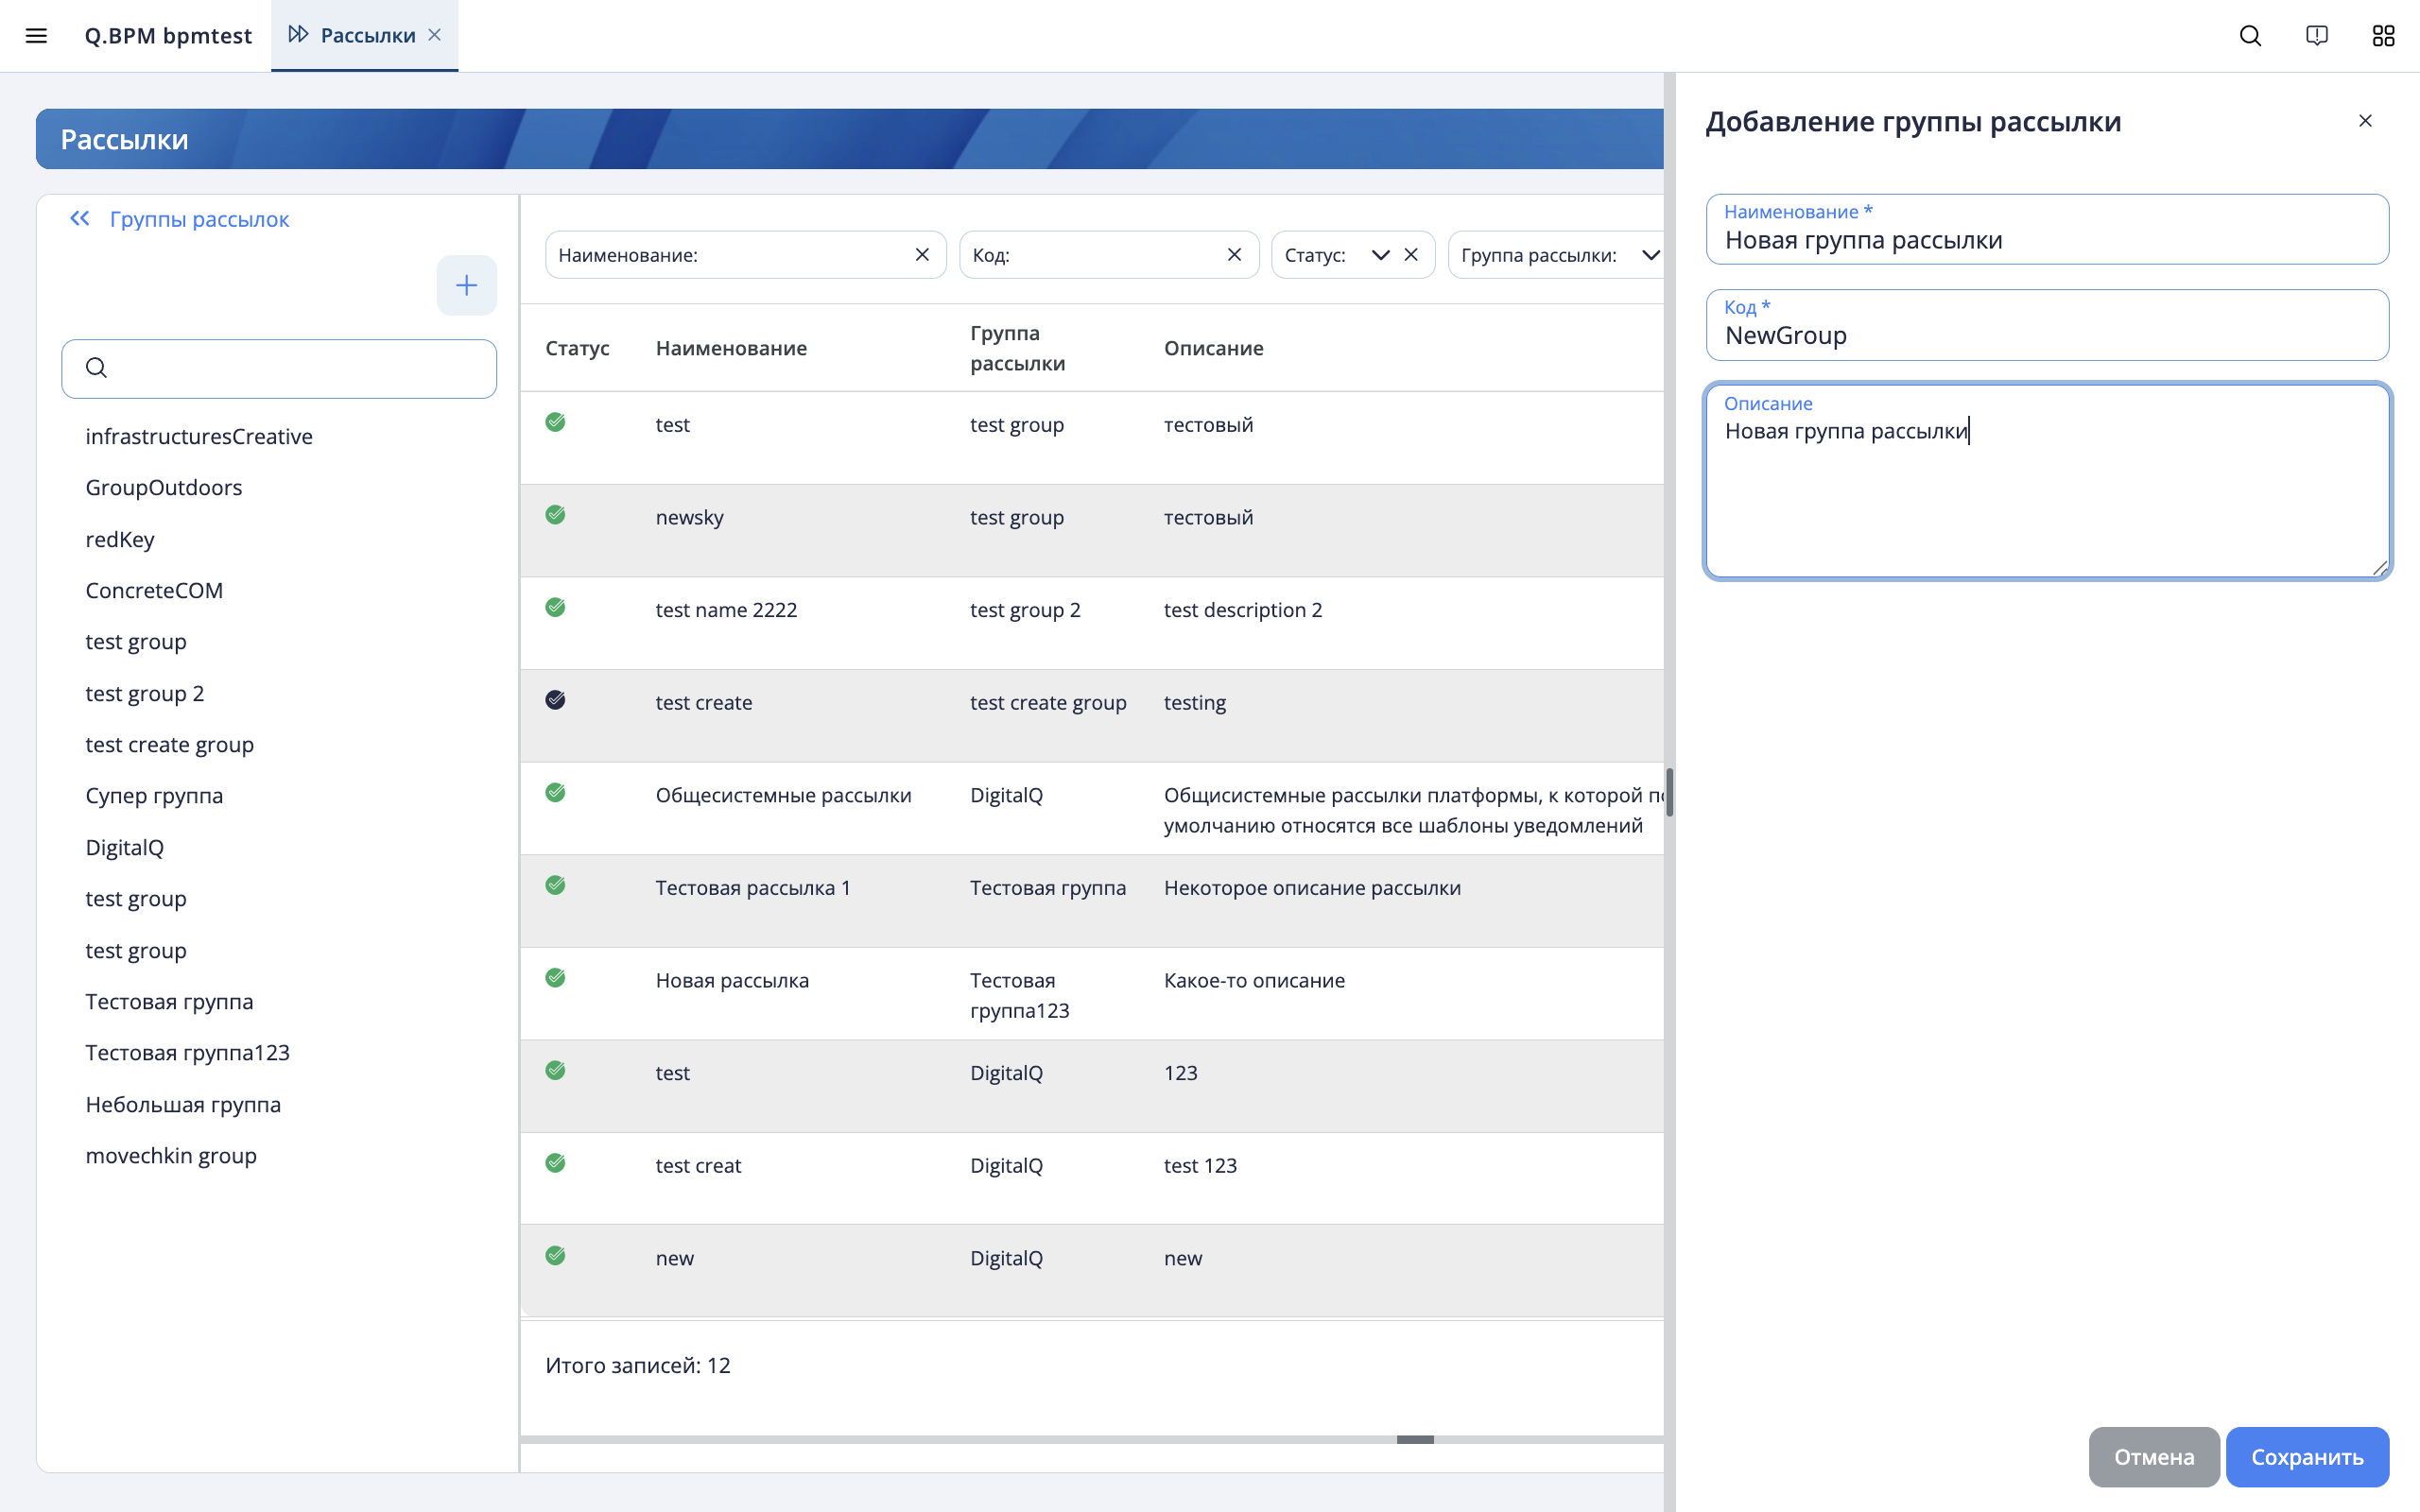Screen dimensions: 2420x1512
Task: Click status icon of Тестовая рассылка 1
Action: [x=556, y=885]
